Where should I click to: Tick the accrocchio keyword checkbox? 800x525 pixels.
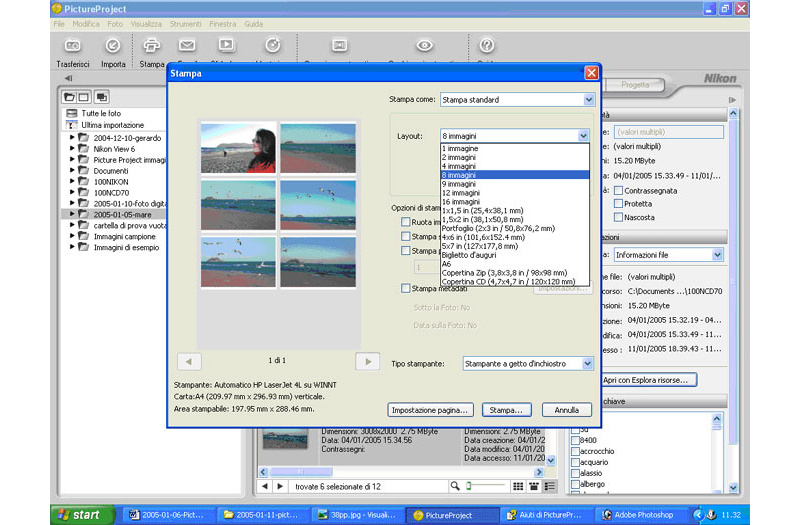[576, 451]
